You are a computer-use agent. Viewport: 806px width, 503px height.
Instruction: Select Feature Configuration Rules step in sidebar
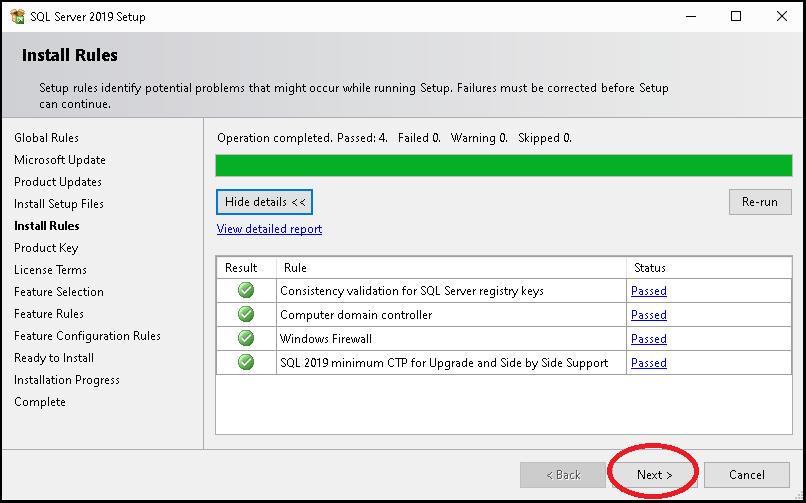[87, 336]
